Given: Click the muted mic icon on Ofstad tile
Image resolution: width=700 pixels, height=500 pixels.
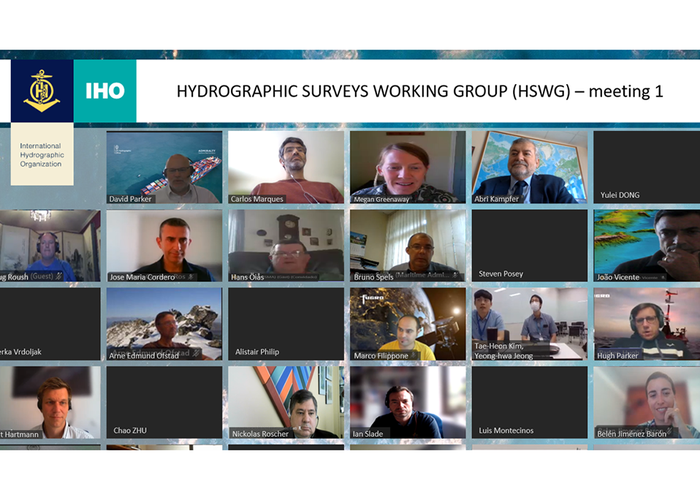Looking at the screenshot, I should coord(196,353).
